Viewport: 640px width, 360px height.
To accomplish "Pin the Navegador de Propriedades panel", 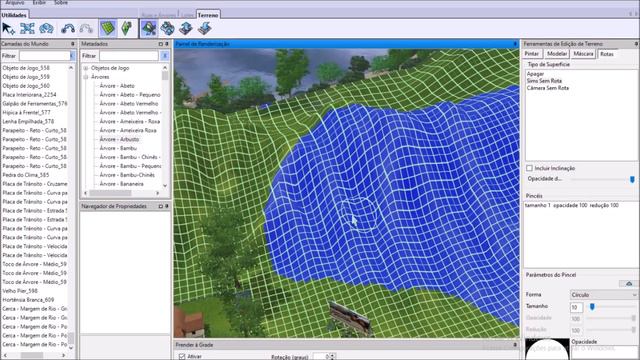I will [167, 206].
